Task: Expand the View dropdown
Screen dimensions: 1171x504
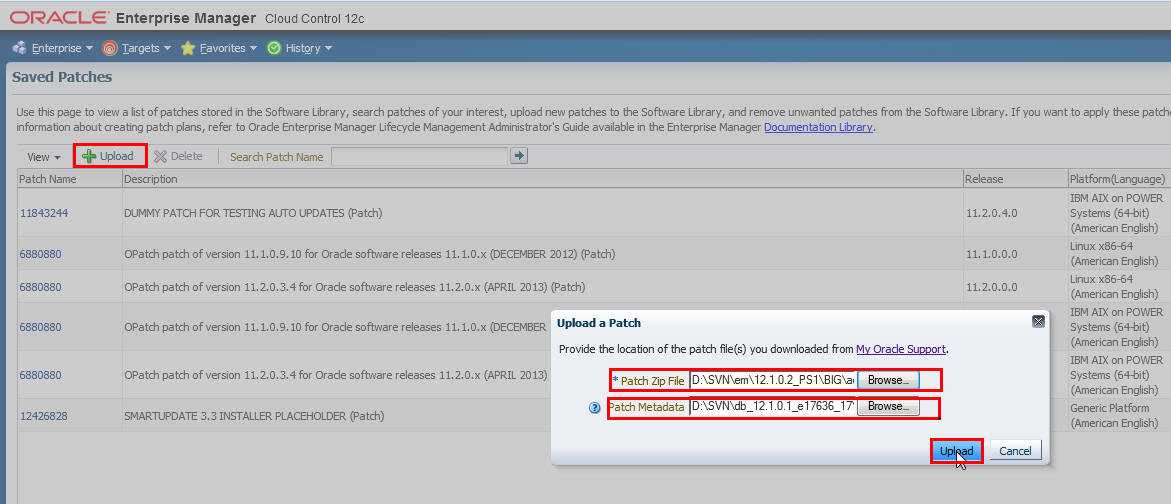Action: click(44, 157)
